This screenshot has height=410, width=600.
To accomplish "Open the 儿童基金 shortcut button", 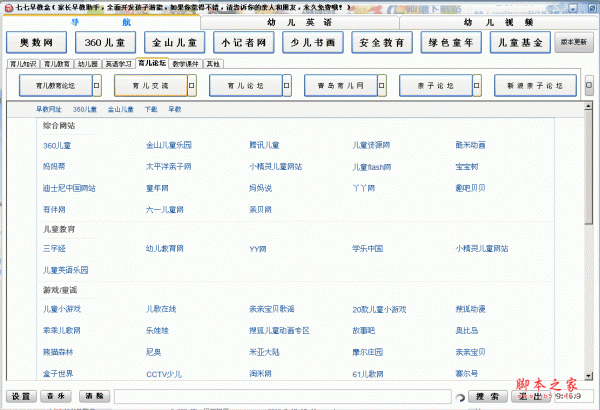I will pos(520,42).
